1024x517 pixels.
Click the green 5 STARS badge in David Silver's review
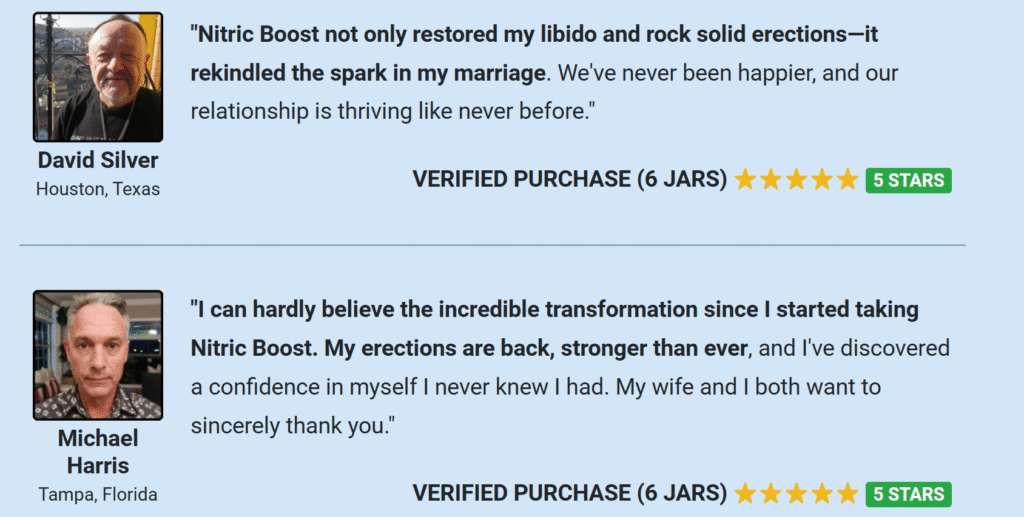tap(908, 180)
